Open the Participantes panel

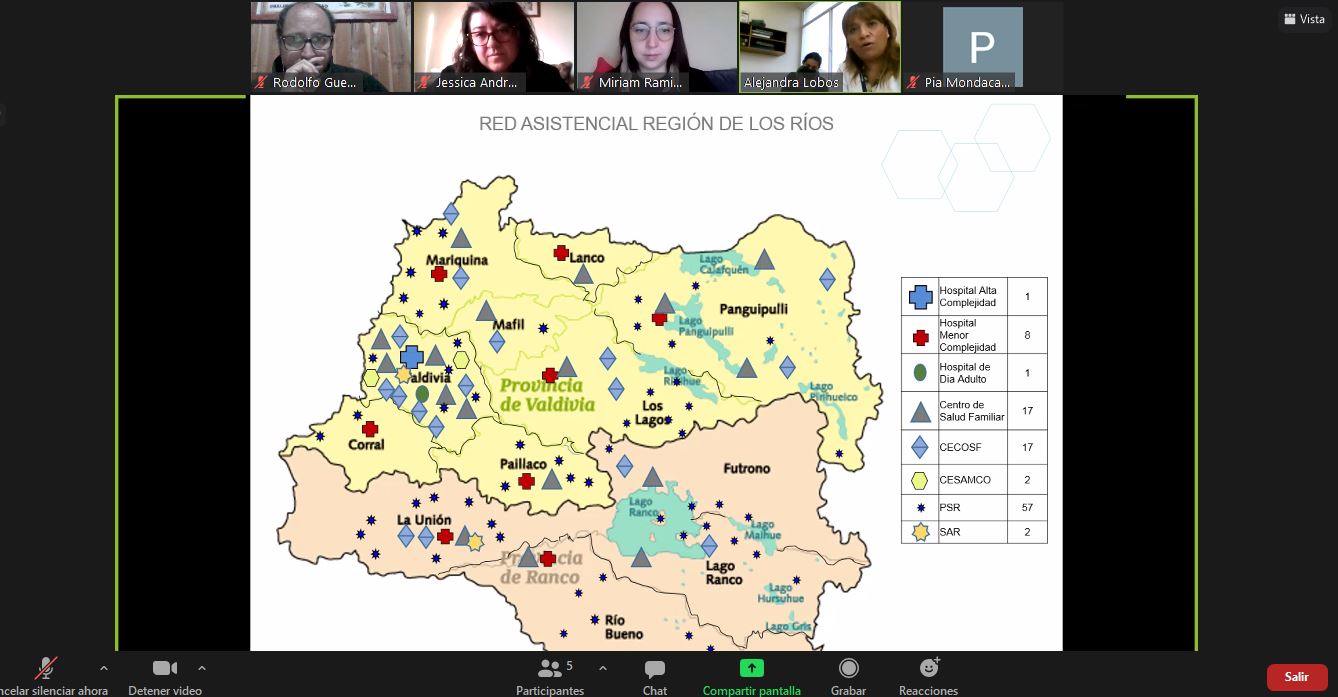point(549,675)
